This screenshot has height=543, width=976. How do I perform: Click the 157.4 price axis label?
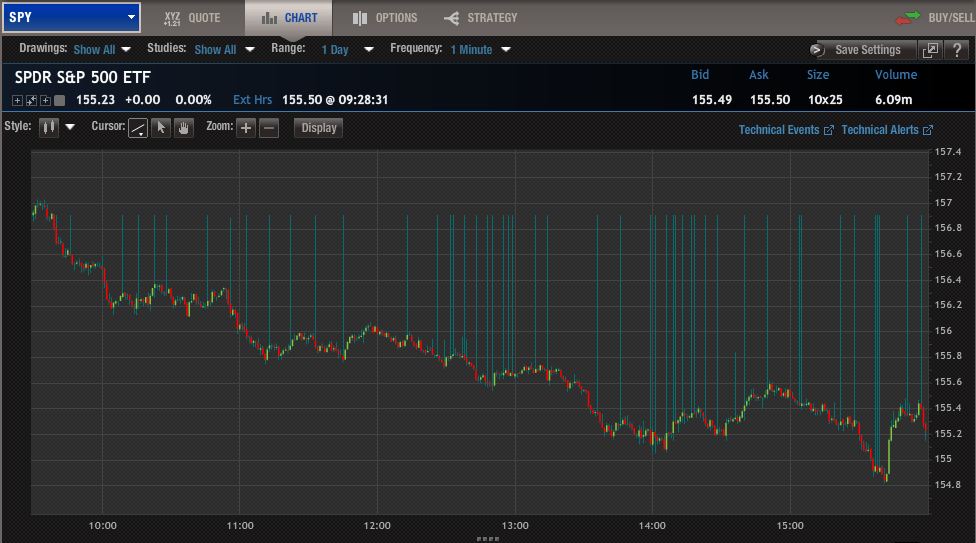pos(947,151)
